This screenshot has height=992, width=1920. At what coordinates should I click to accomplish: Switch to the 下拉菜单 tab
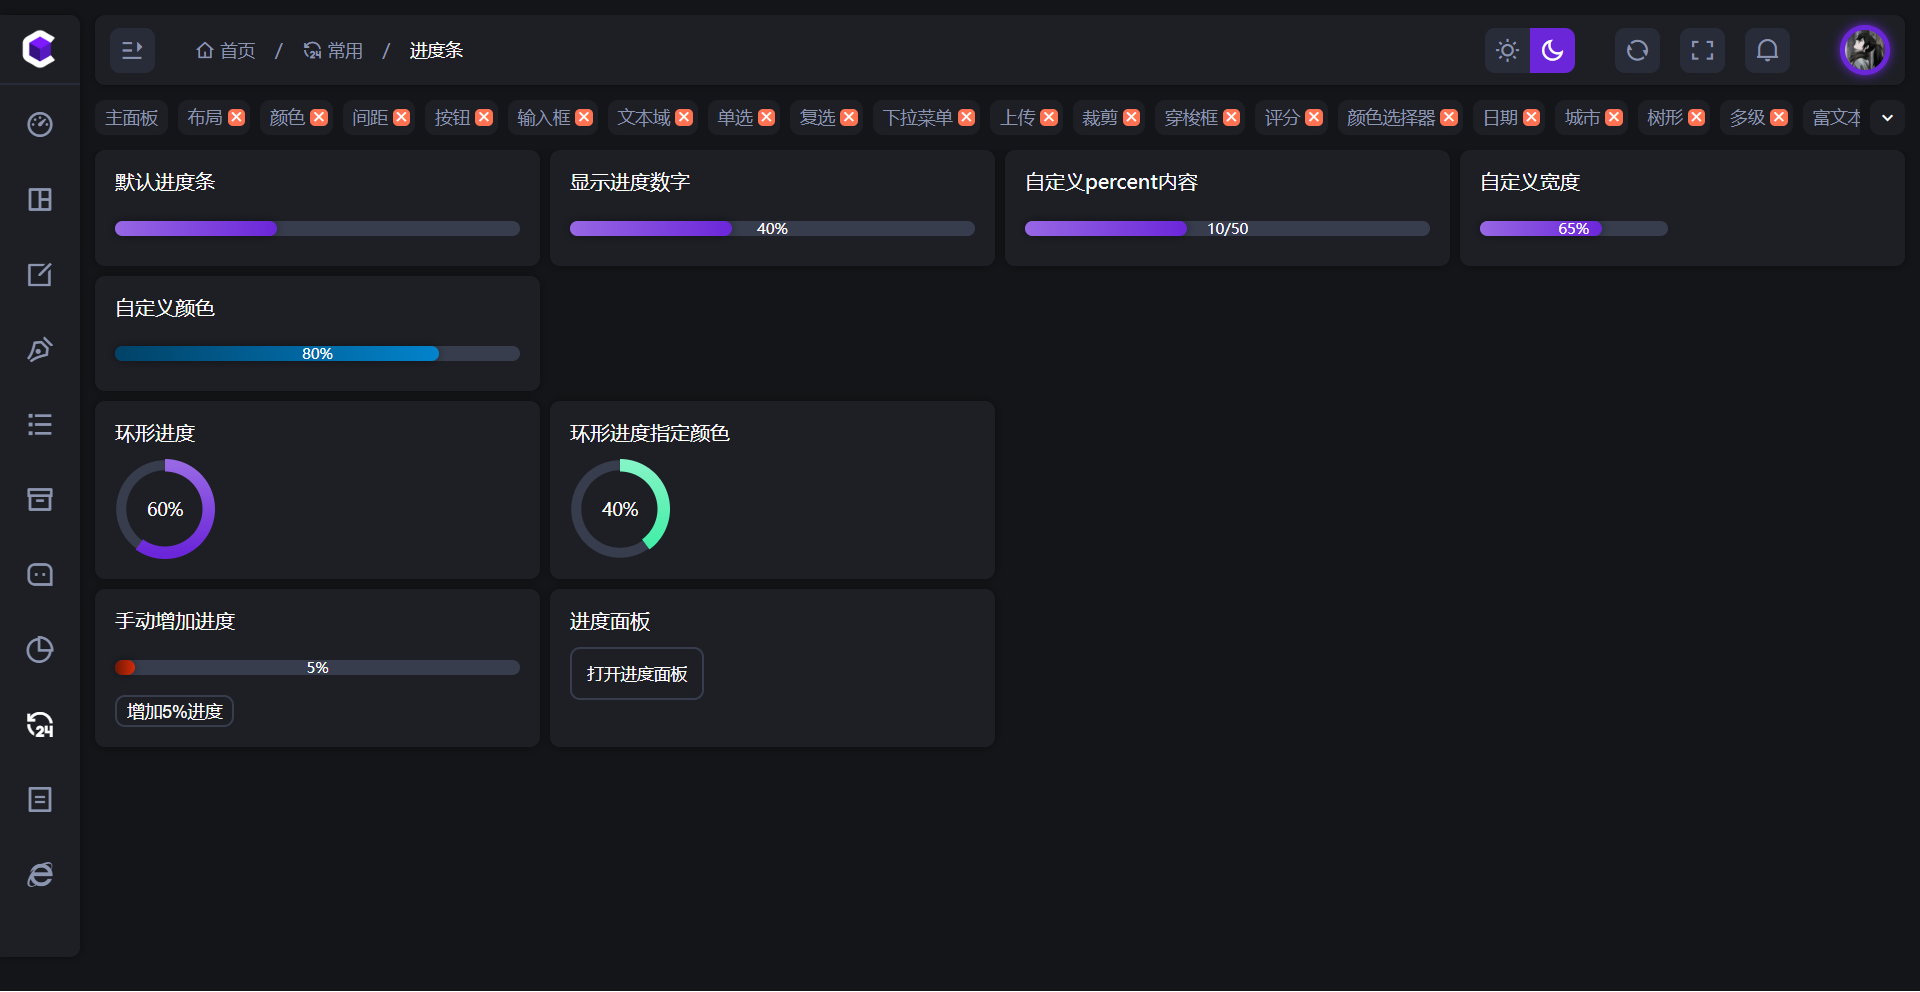pyautogui.click(x=918, y=118)
